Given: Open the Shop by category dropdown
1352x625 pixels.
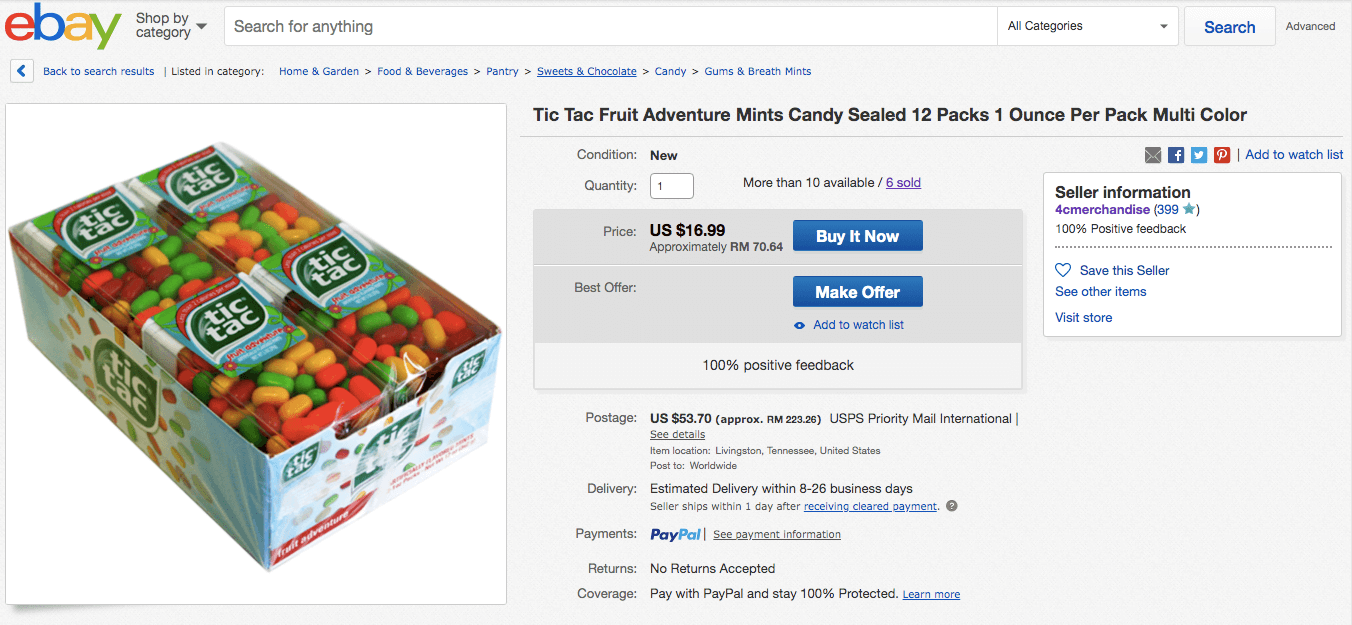Looking at the screenshot, I should click(171, 26).
